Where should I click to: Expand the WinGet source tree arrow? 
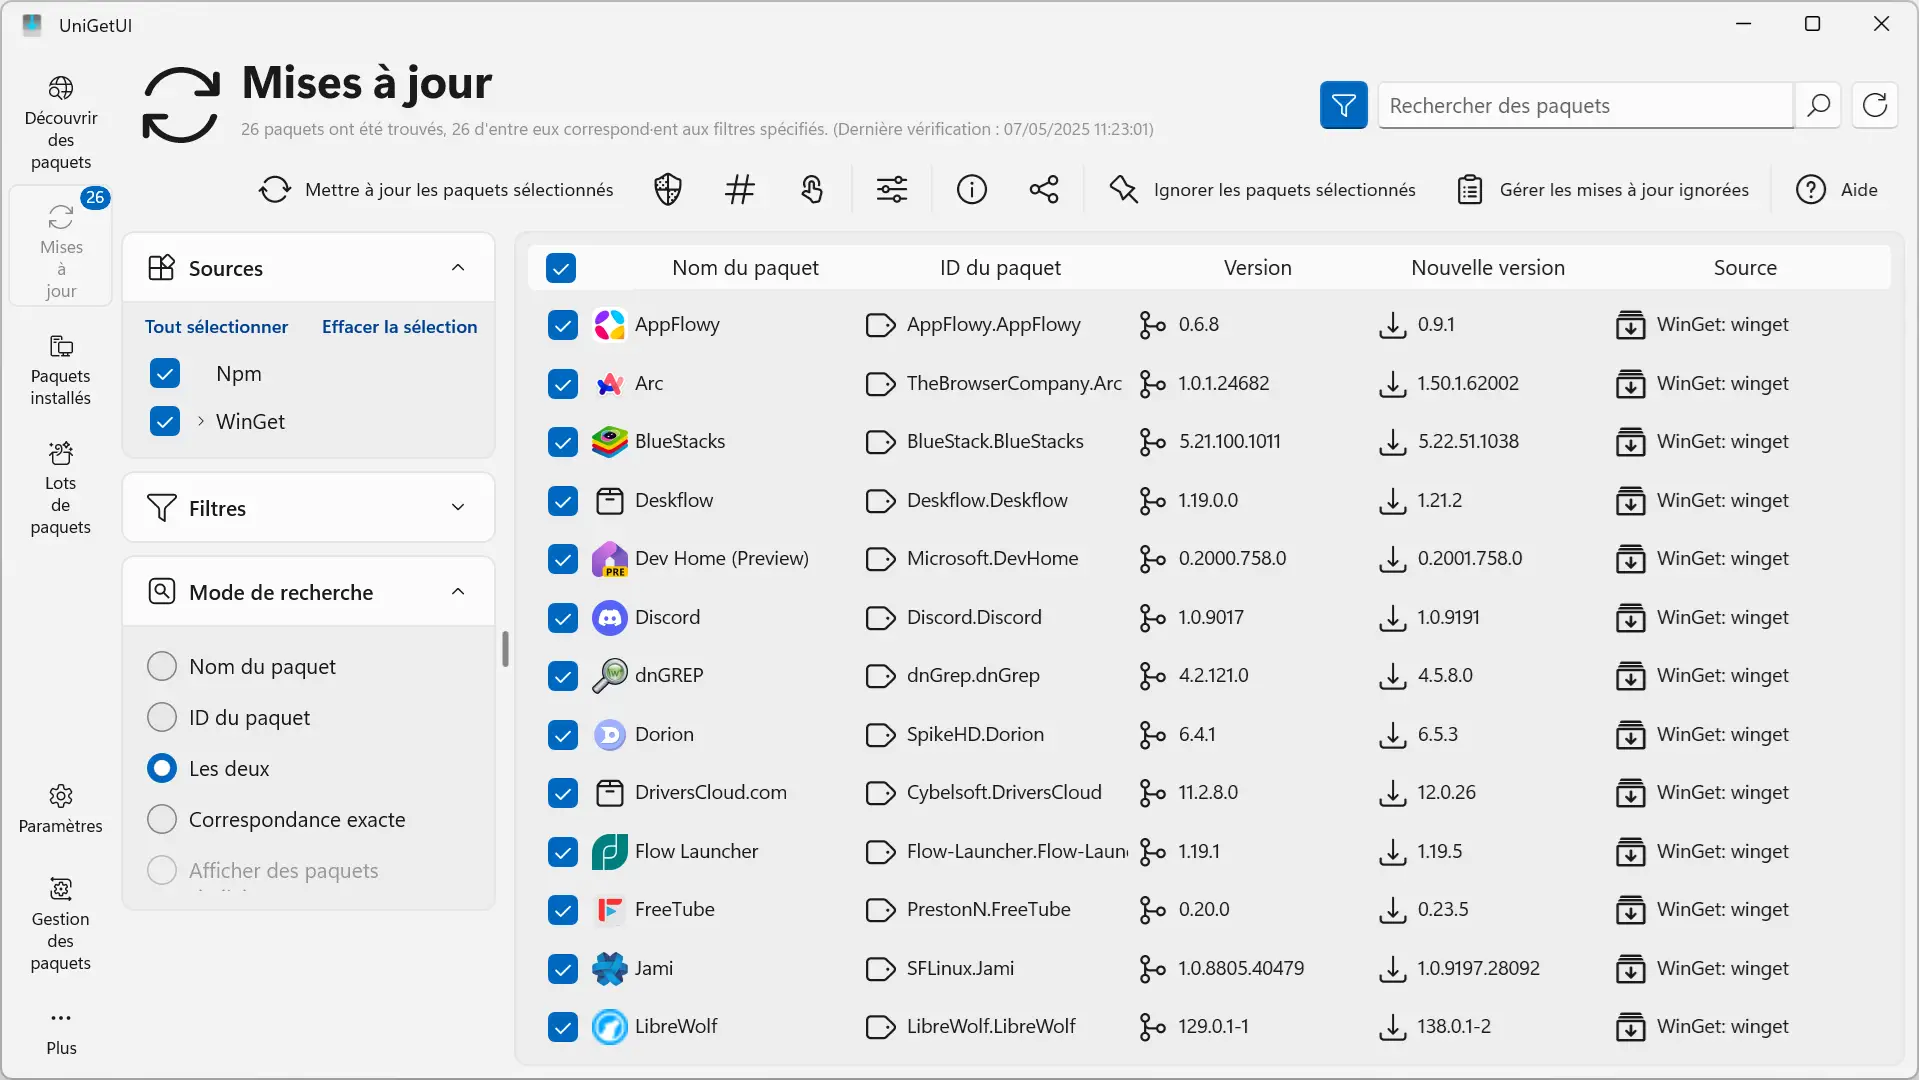[201, 421]
